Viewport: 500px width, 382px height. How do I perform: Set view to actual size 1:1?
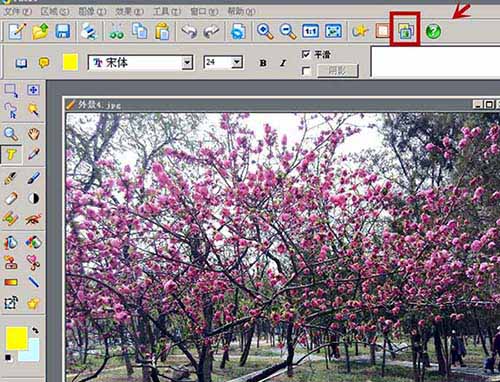tap(310, 31)
